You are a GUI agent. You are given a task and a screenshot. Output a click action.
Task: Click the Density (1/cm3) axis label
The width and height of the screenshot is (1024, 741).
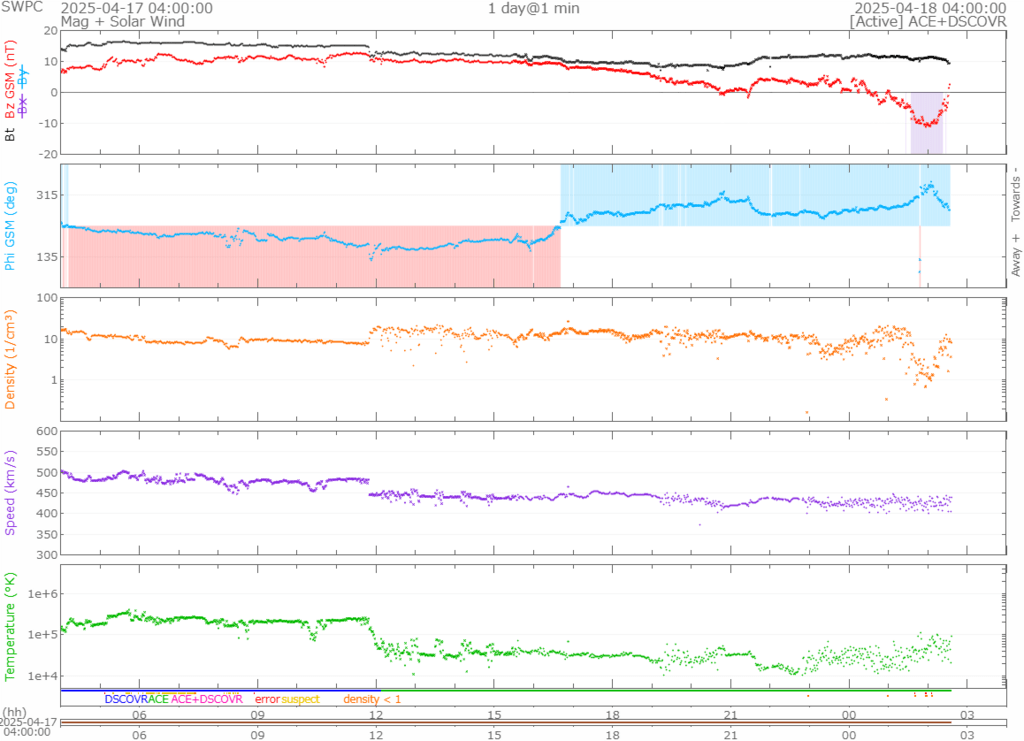12,359
